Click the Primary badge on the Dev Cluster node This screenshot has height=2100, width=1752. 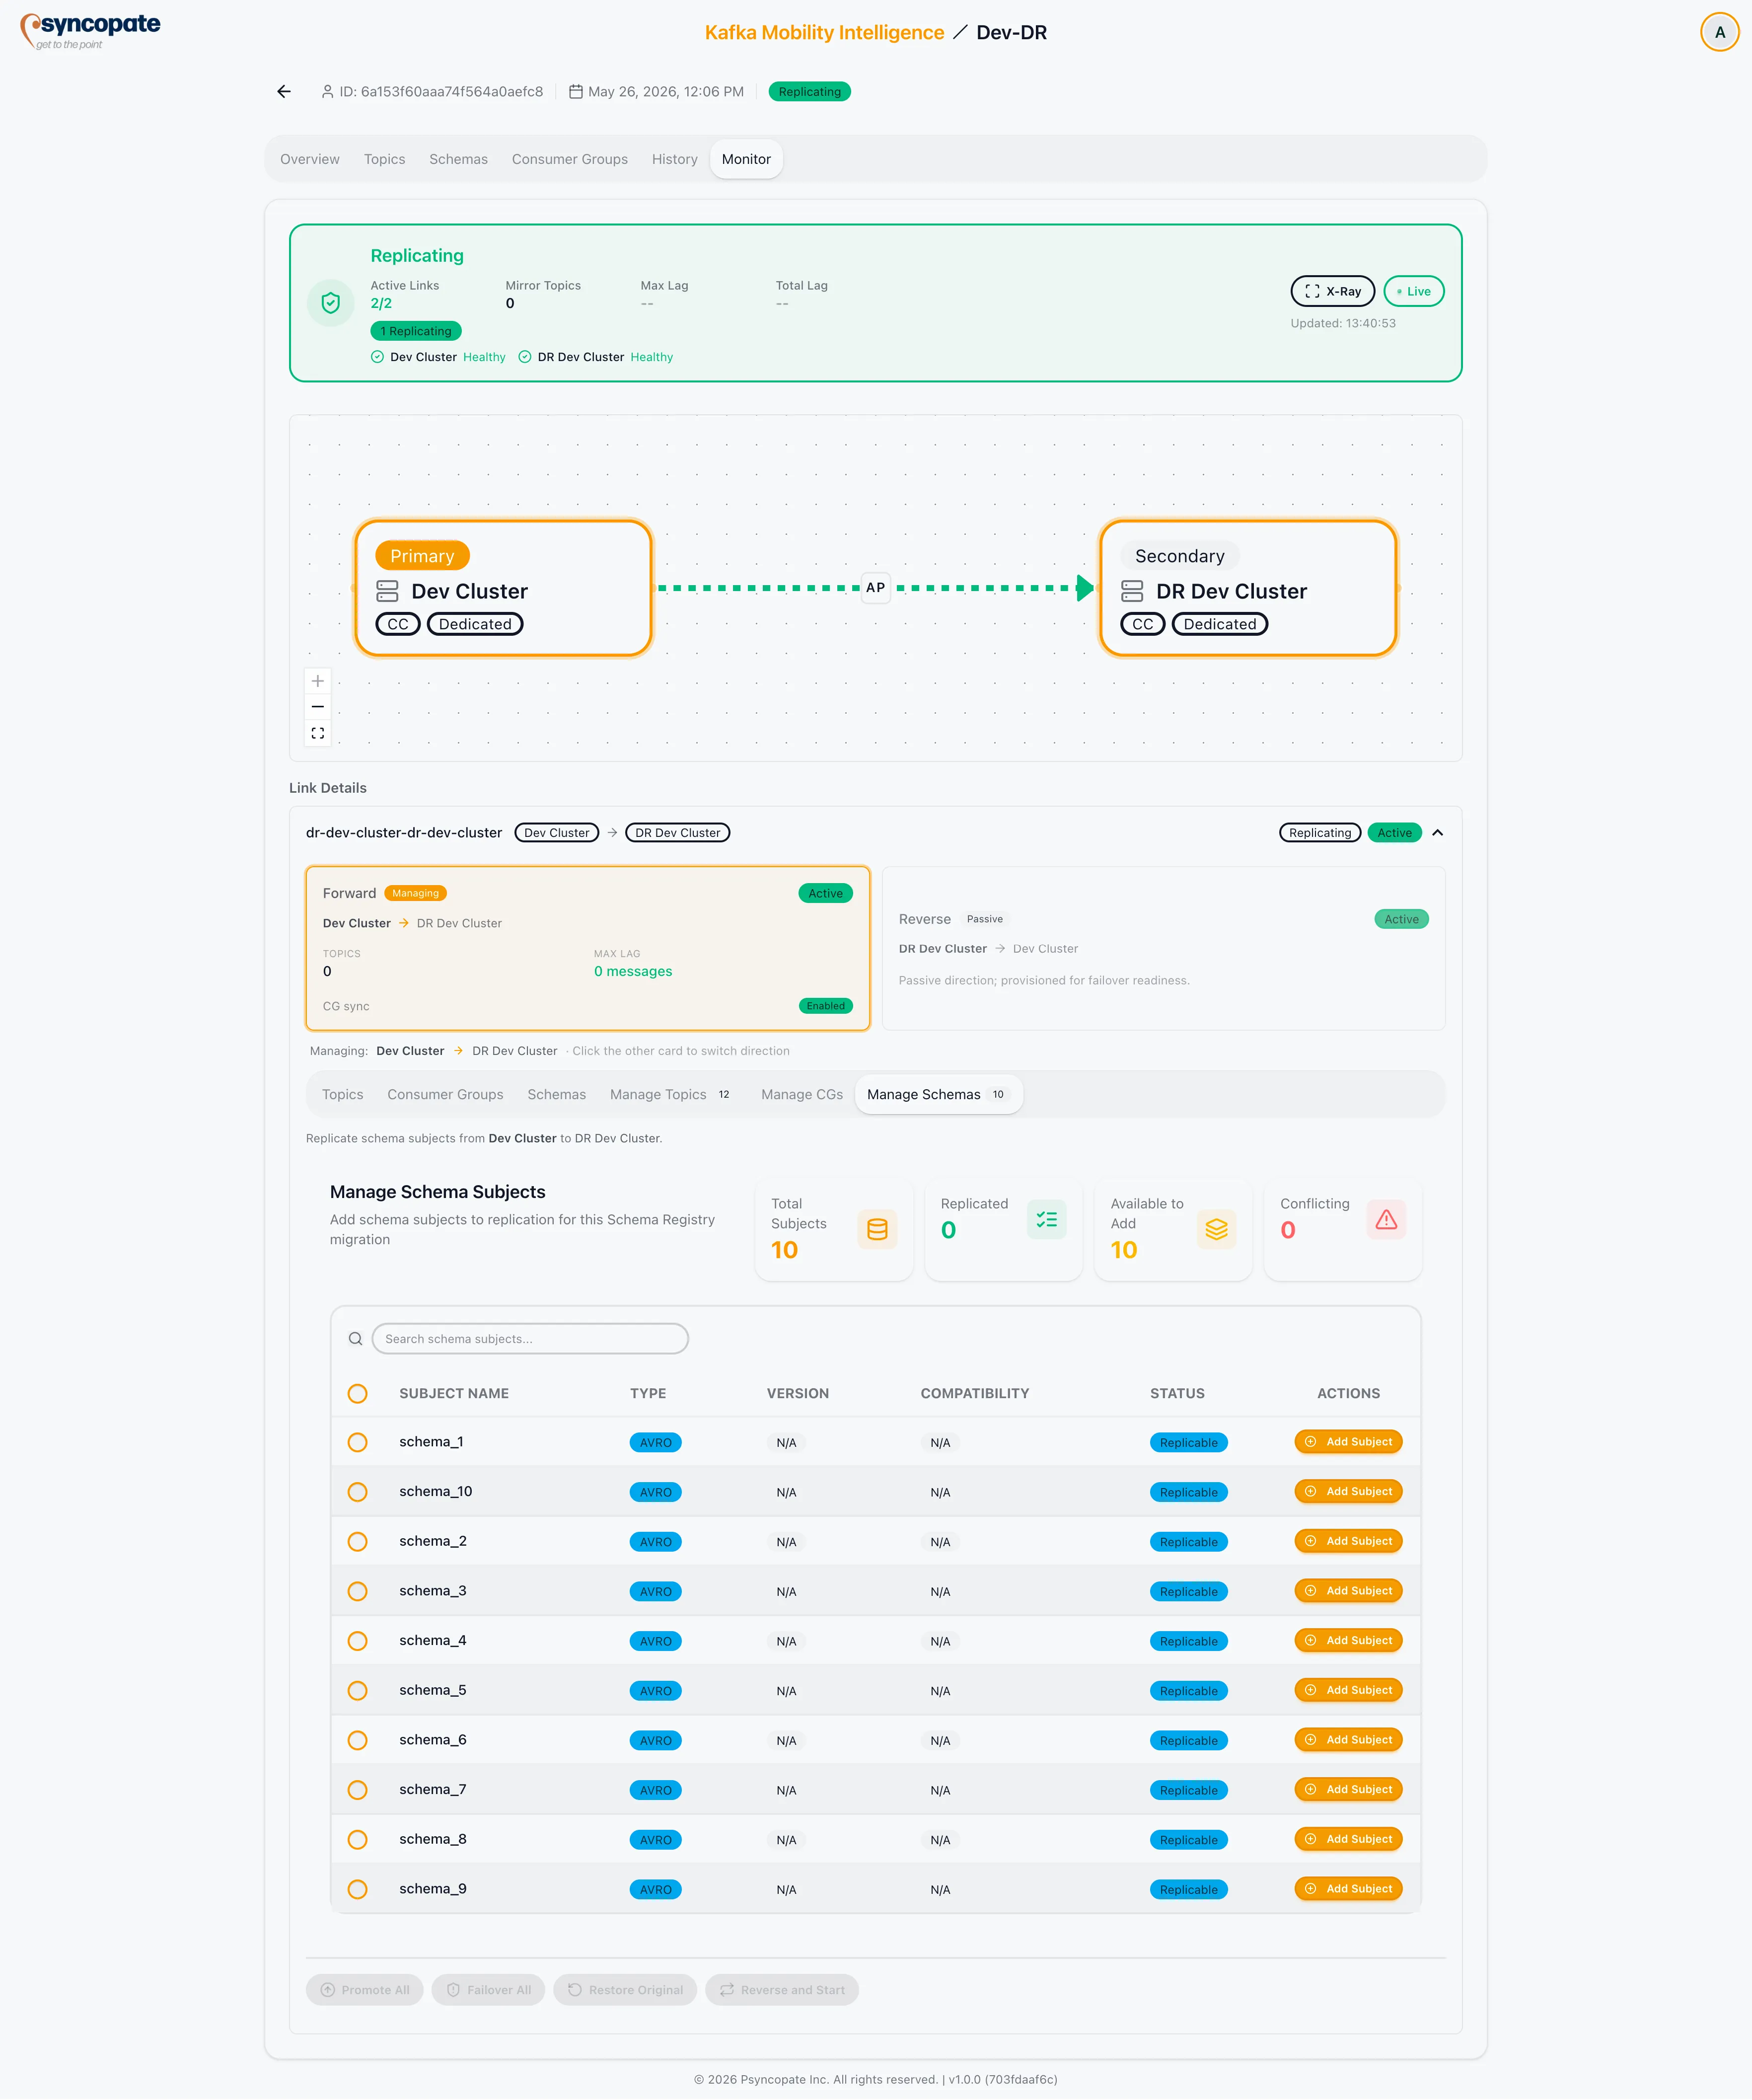(422, 556)
